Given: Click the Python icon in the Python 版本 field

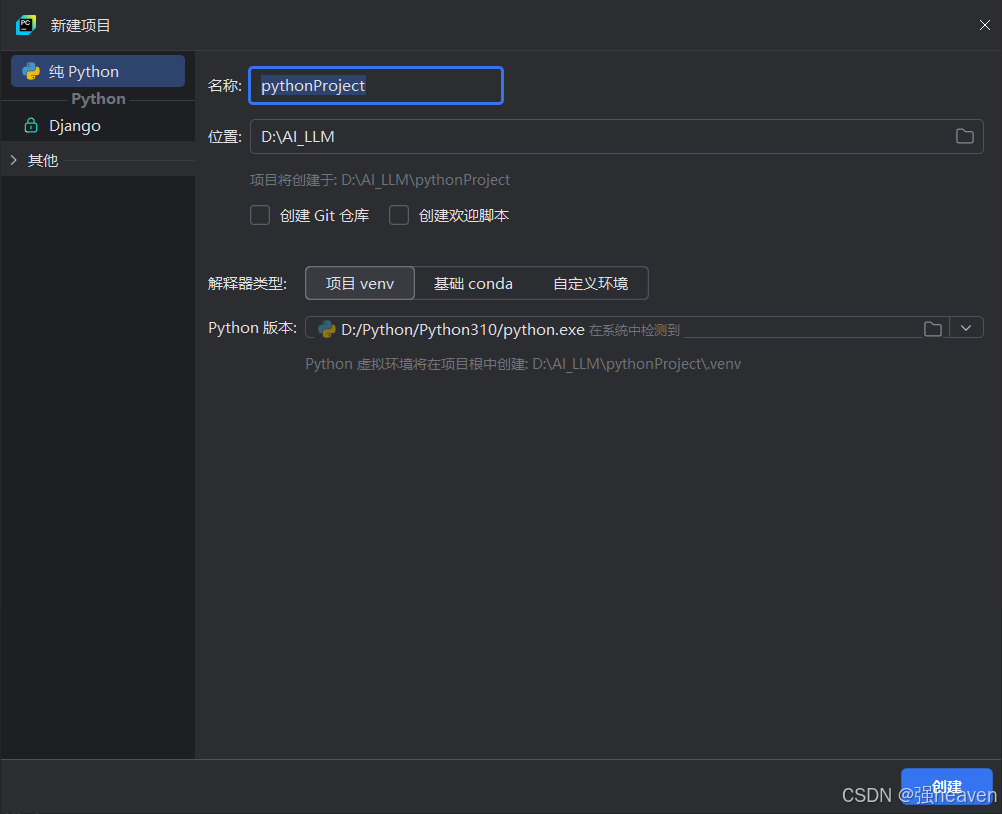Looking at the screenshot, I should pos(329,327).
